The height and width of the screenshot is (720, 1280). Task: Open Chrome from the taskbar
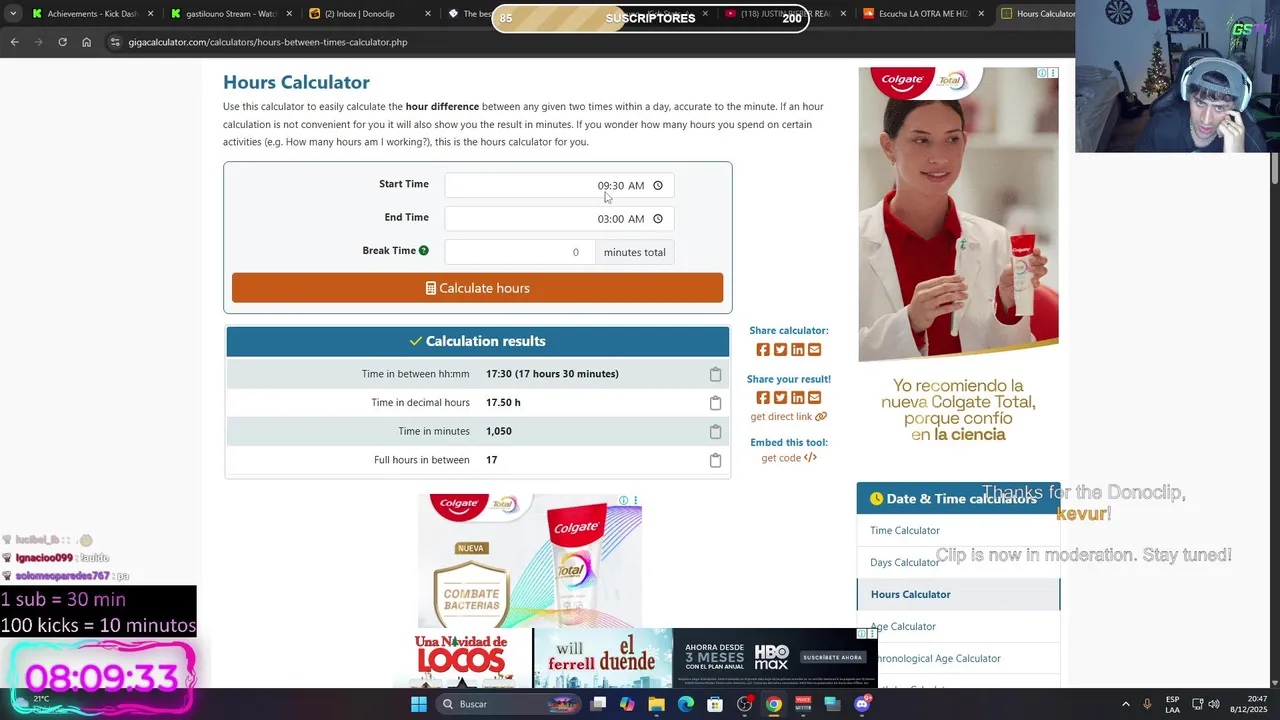click(x=774, y=704)
